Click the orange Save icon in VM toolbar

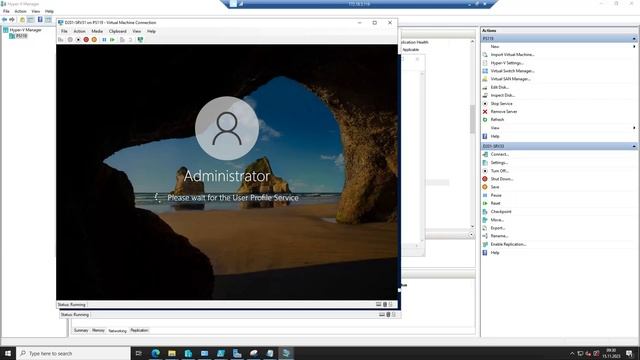[94, 40]
